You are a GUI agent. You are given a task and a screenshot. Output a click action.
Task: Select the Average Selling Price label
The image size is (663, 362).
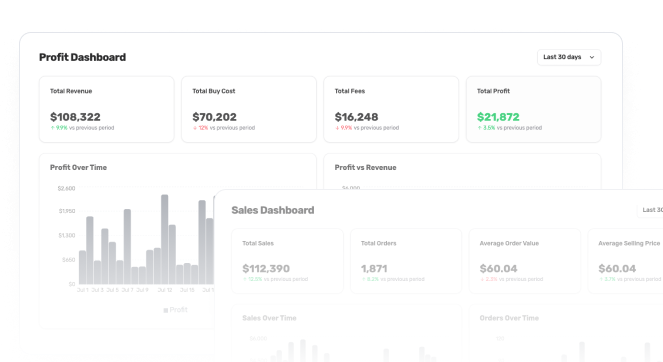(x=629, y=243)
